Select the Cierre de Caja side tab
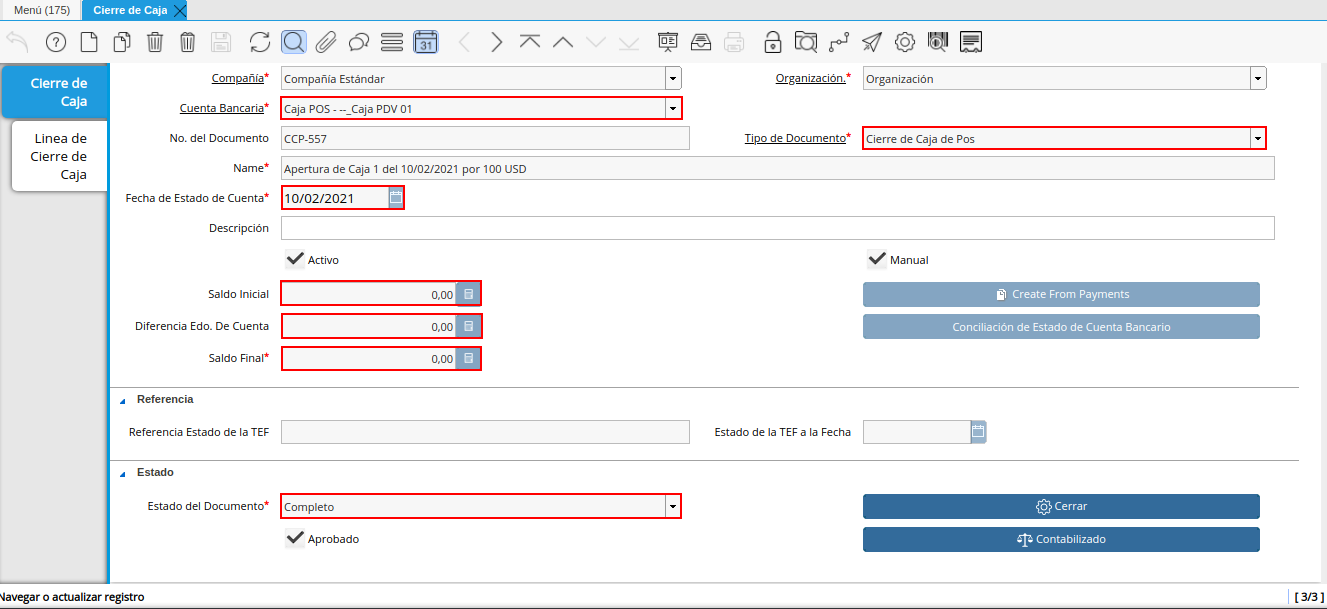Screen dimensions: 1327x609 click(55, 92)
